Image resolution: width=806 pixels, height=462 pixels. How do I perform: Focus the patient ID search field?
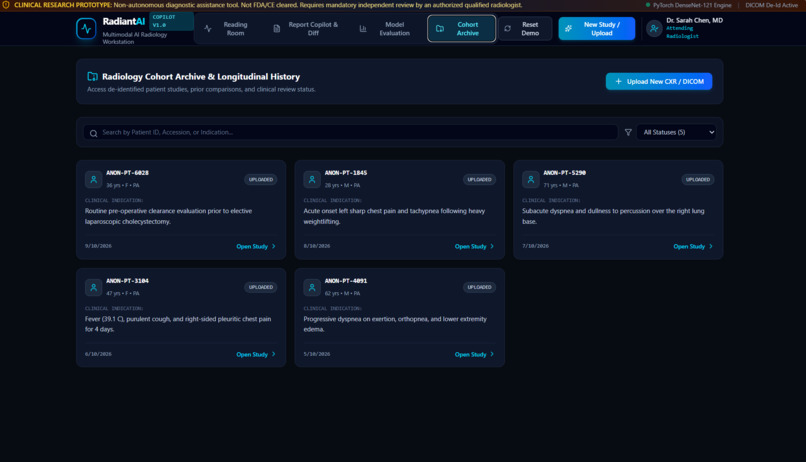pyautogui.click(x=351, y=132)
